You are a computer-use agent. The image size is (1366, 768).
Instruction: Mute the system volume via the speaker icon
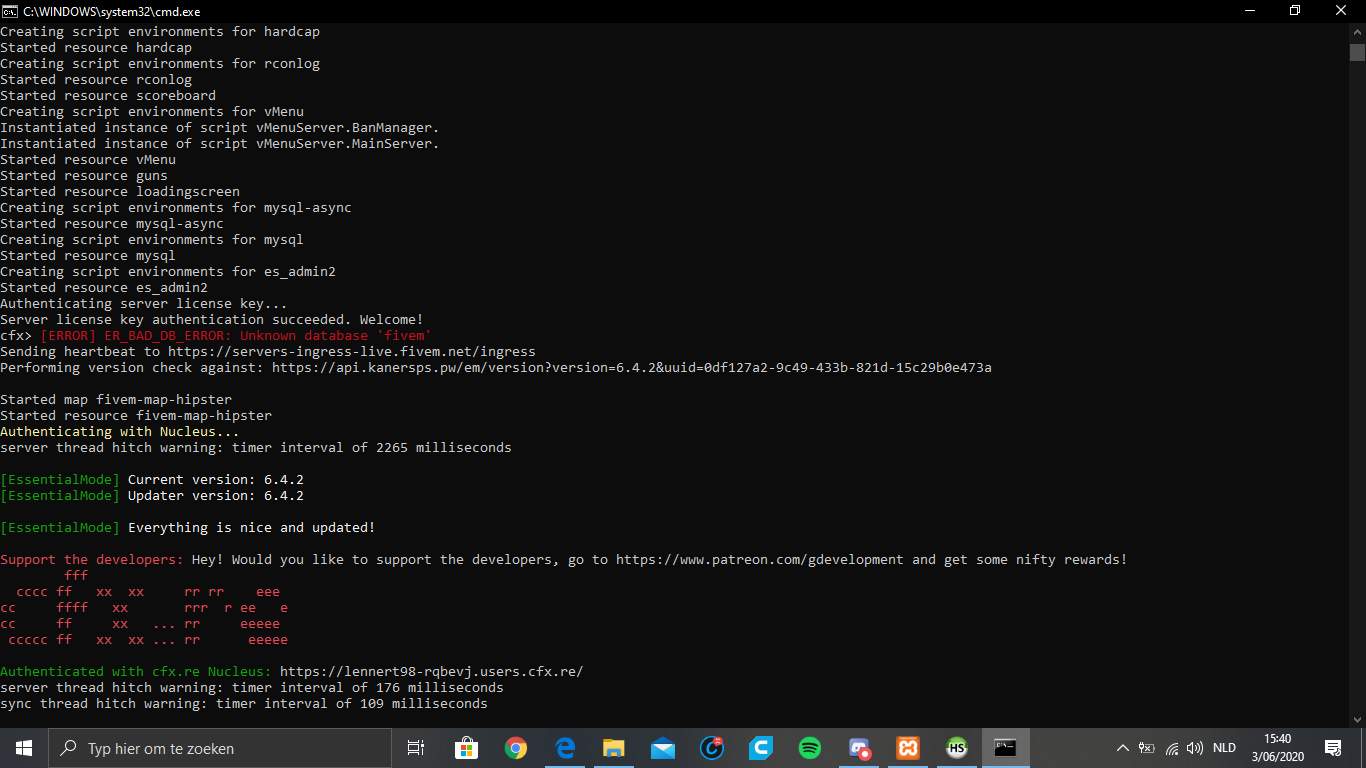1196,748
